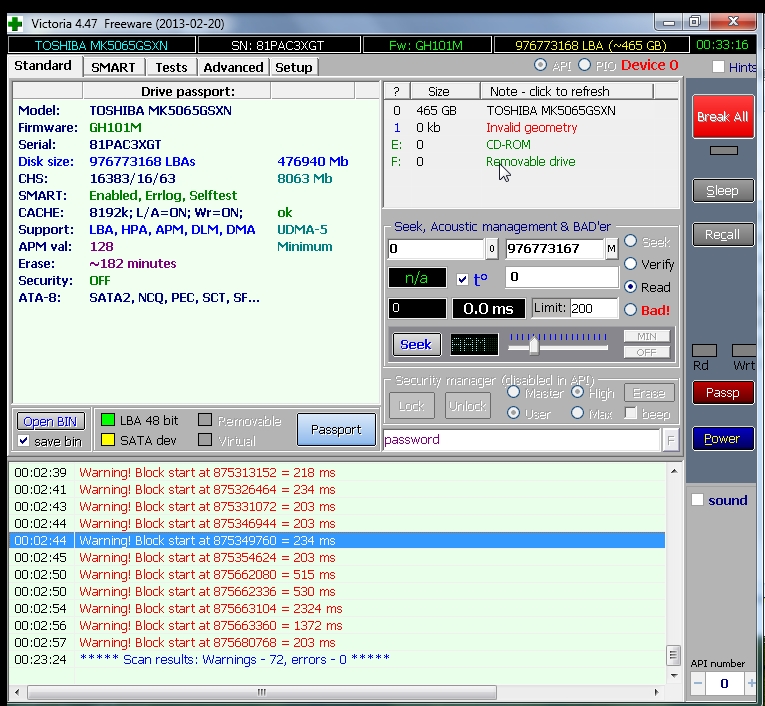Click the red Break All button
Image resolution: width=765 pixels, height=706 pixels.
pyautogui.click(x=723, y=116)
